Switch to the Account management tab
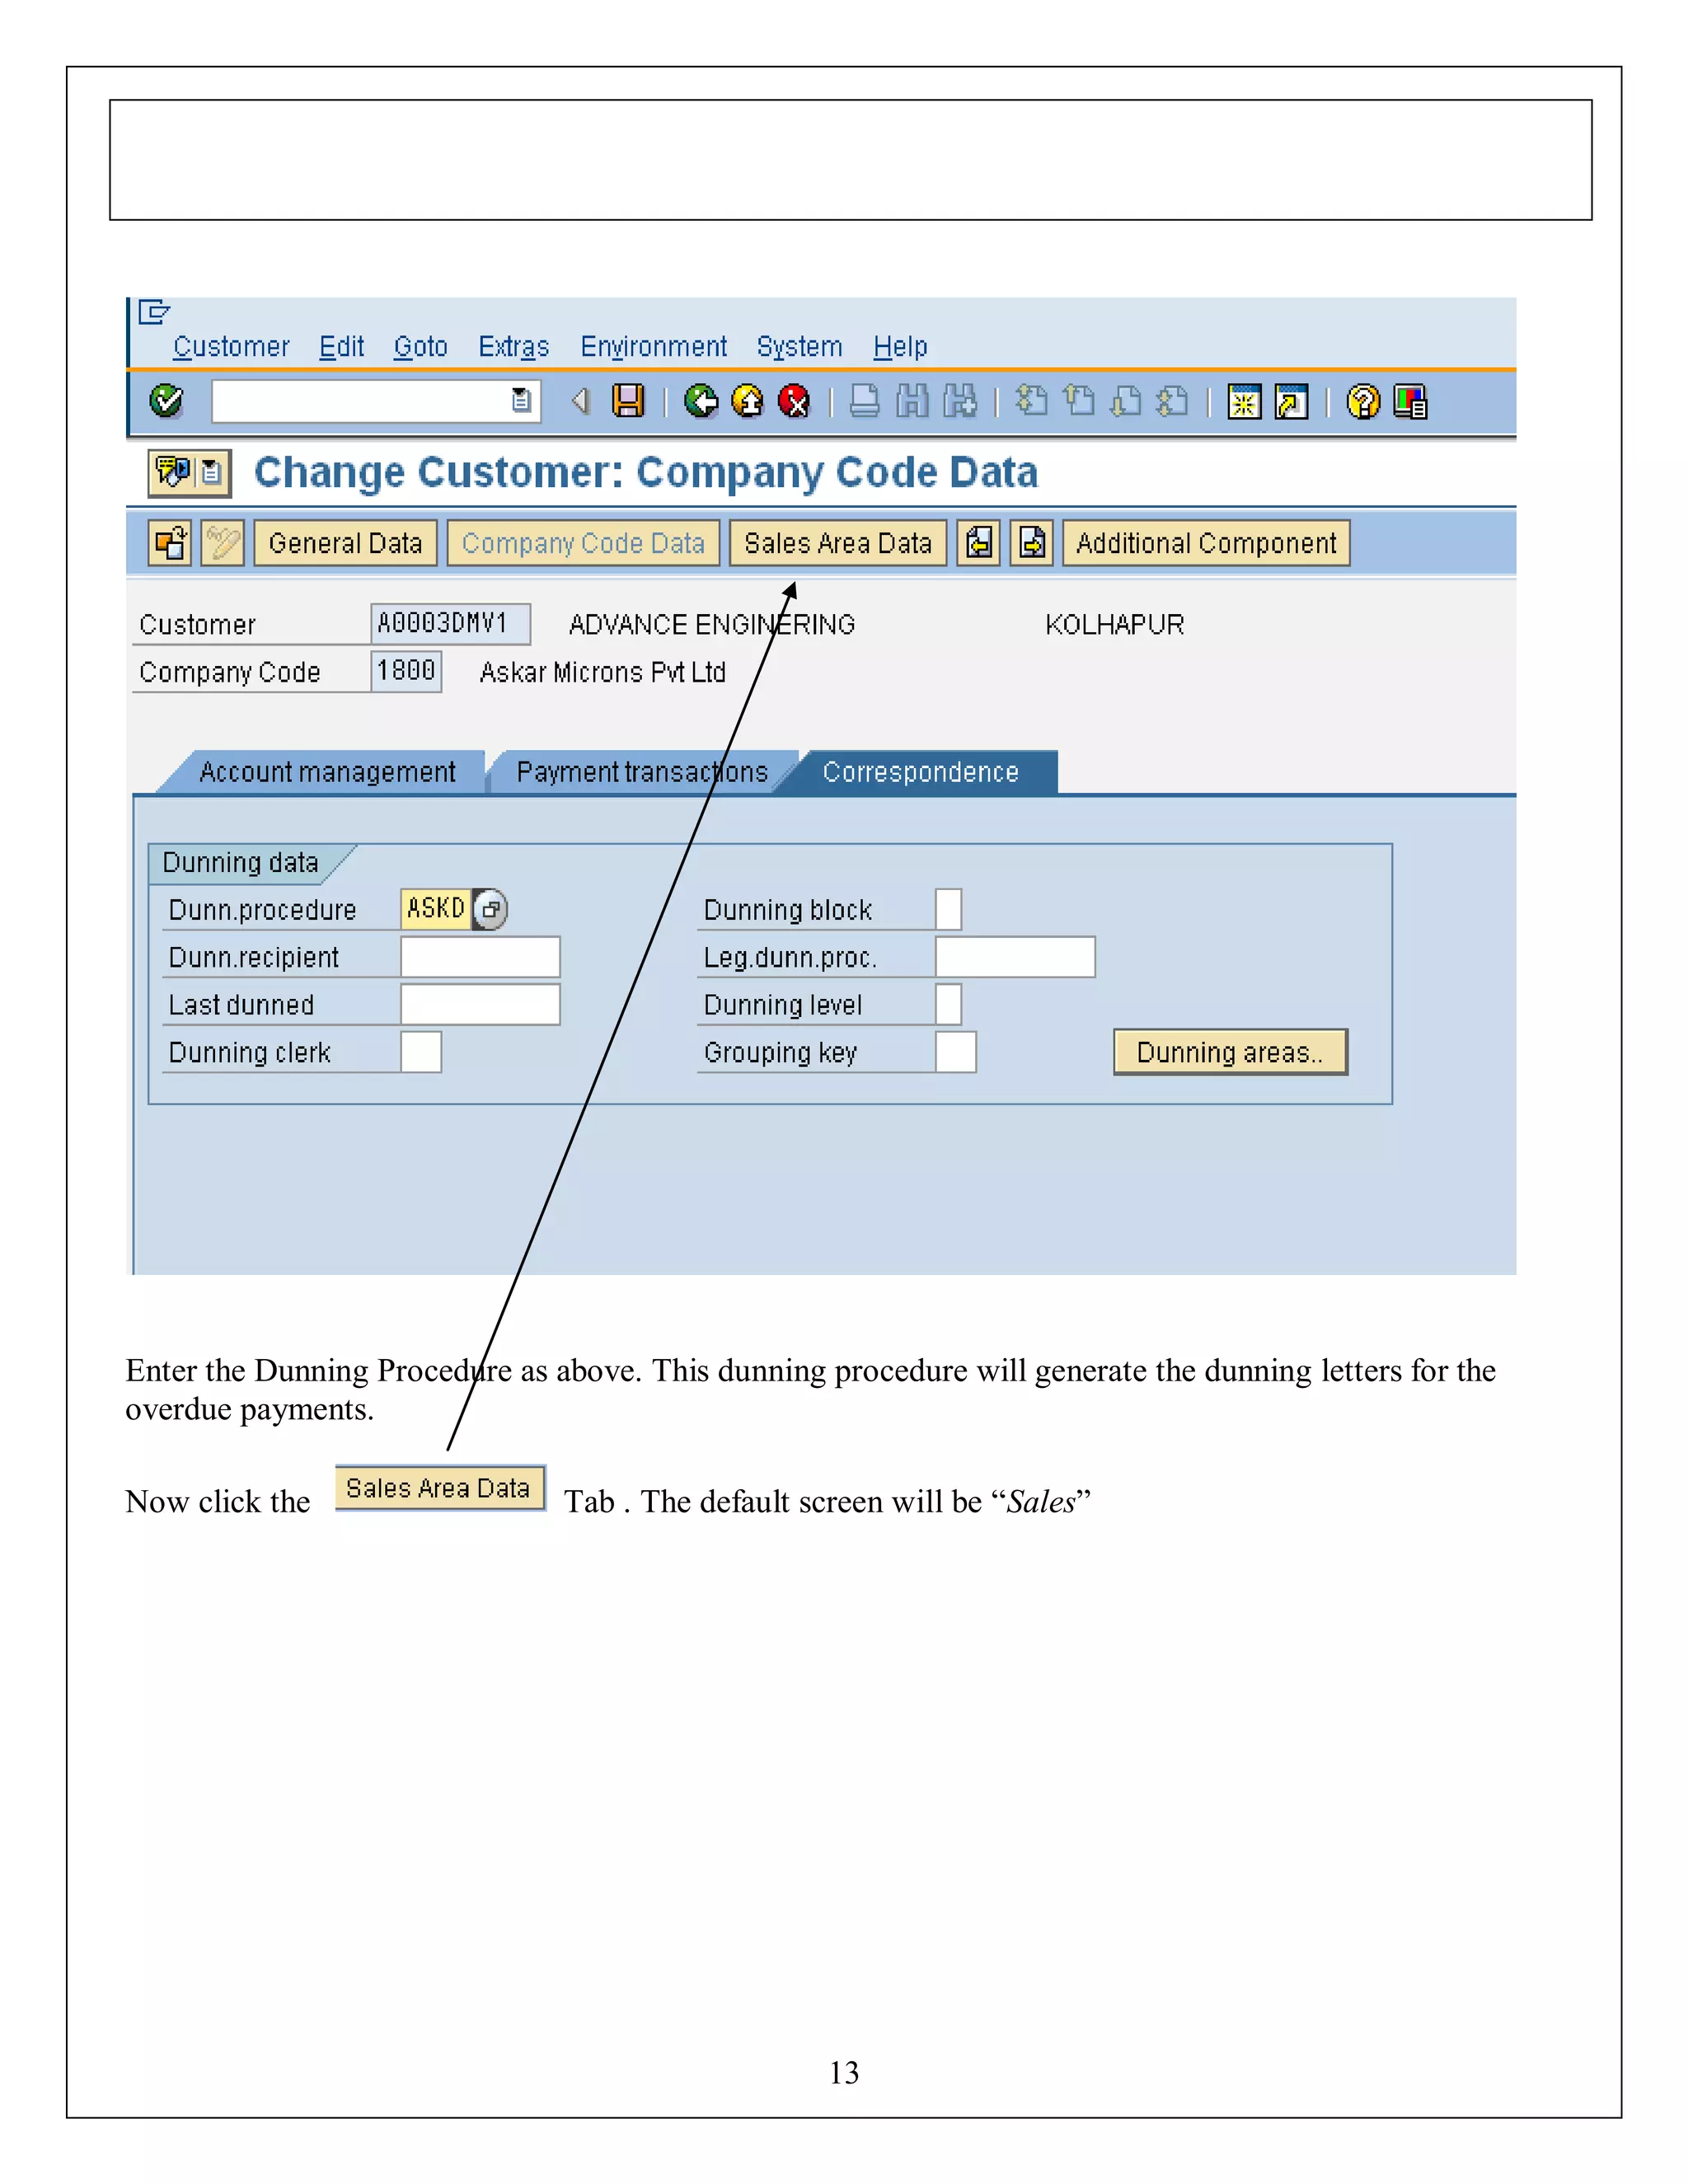 (x=327, y=772)
